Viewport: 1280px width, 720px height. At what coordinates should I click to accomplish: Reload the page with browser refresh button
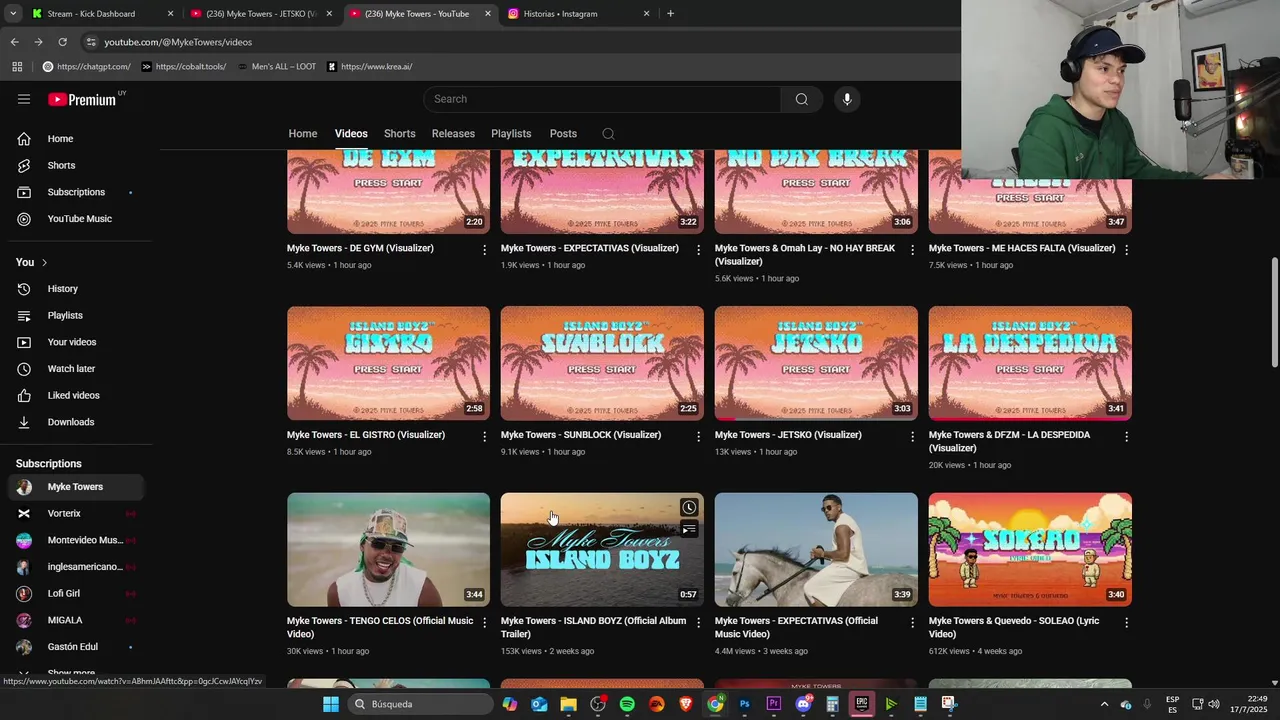pos(62,42)
